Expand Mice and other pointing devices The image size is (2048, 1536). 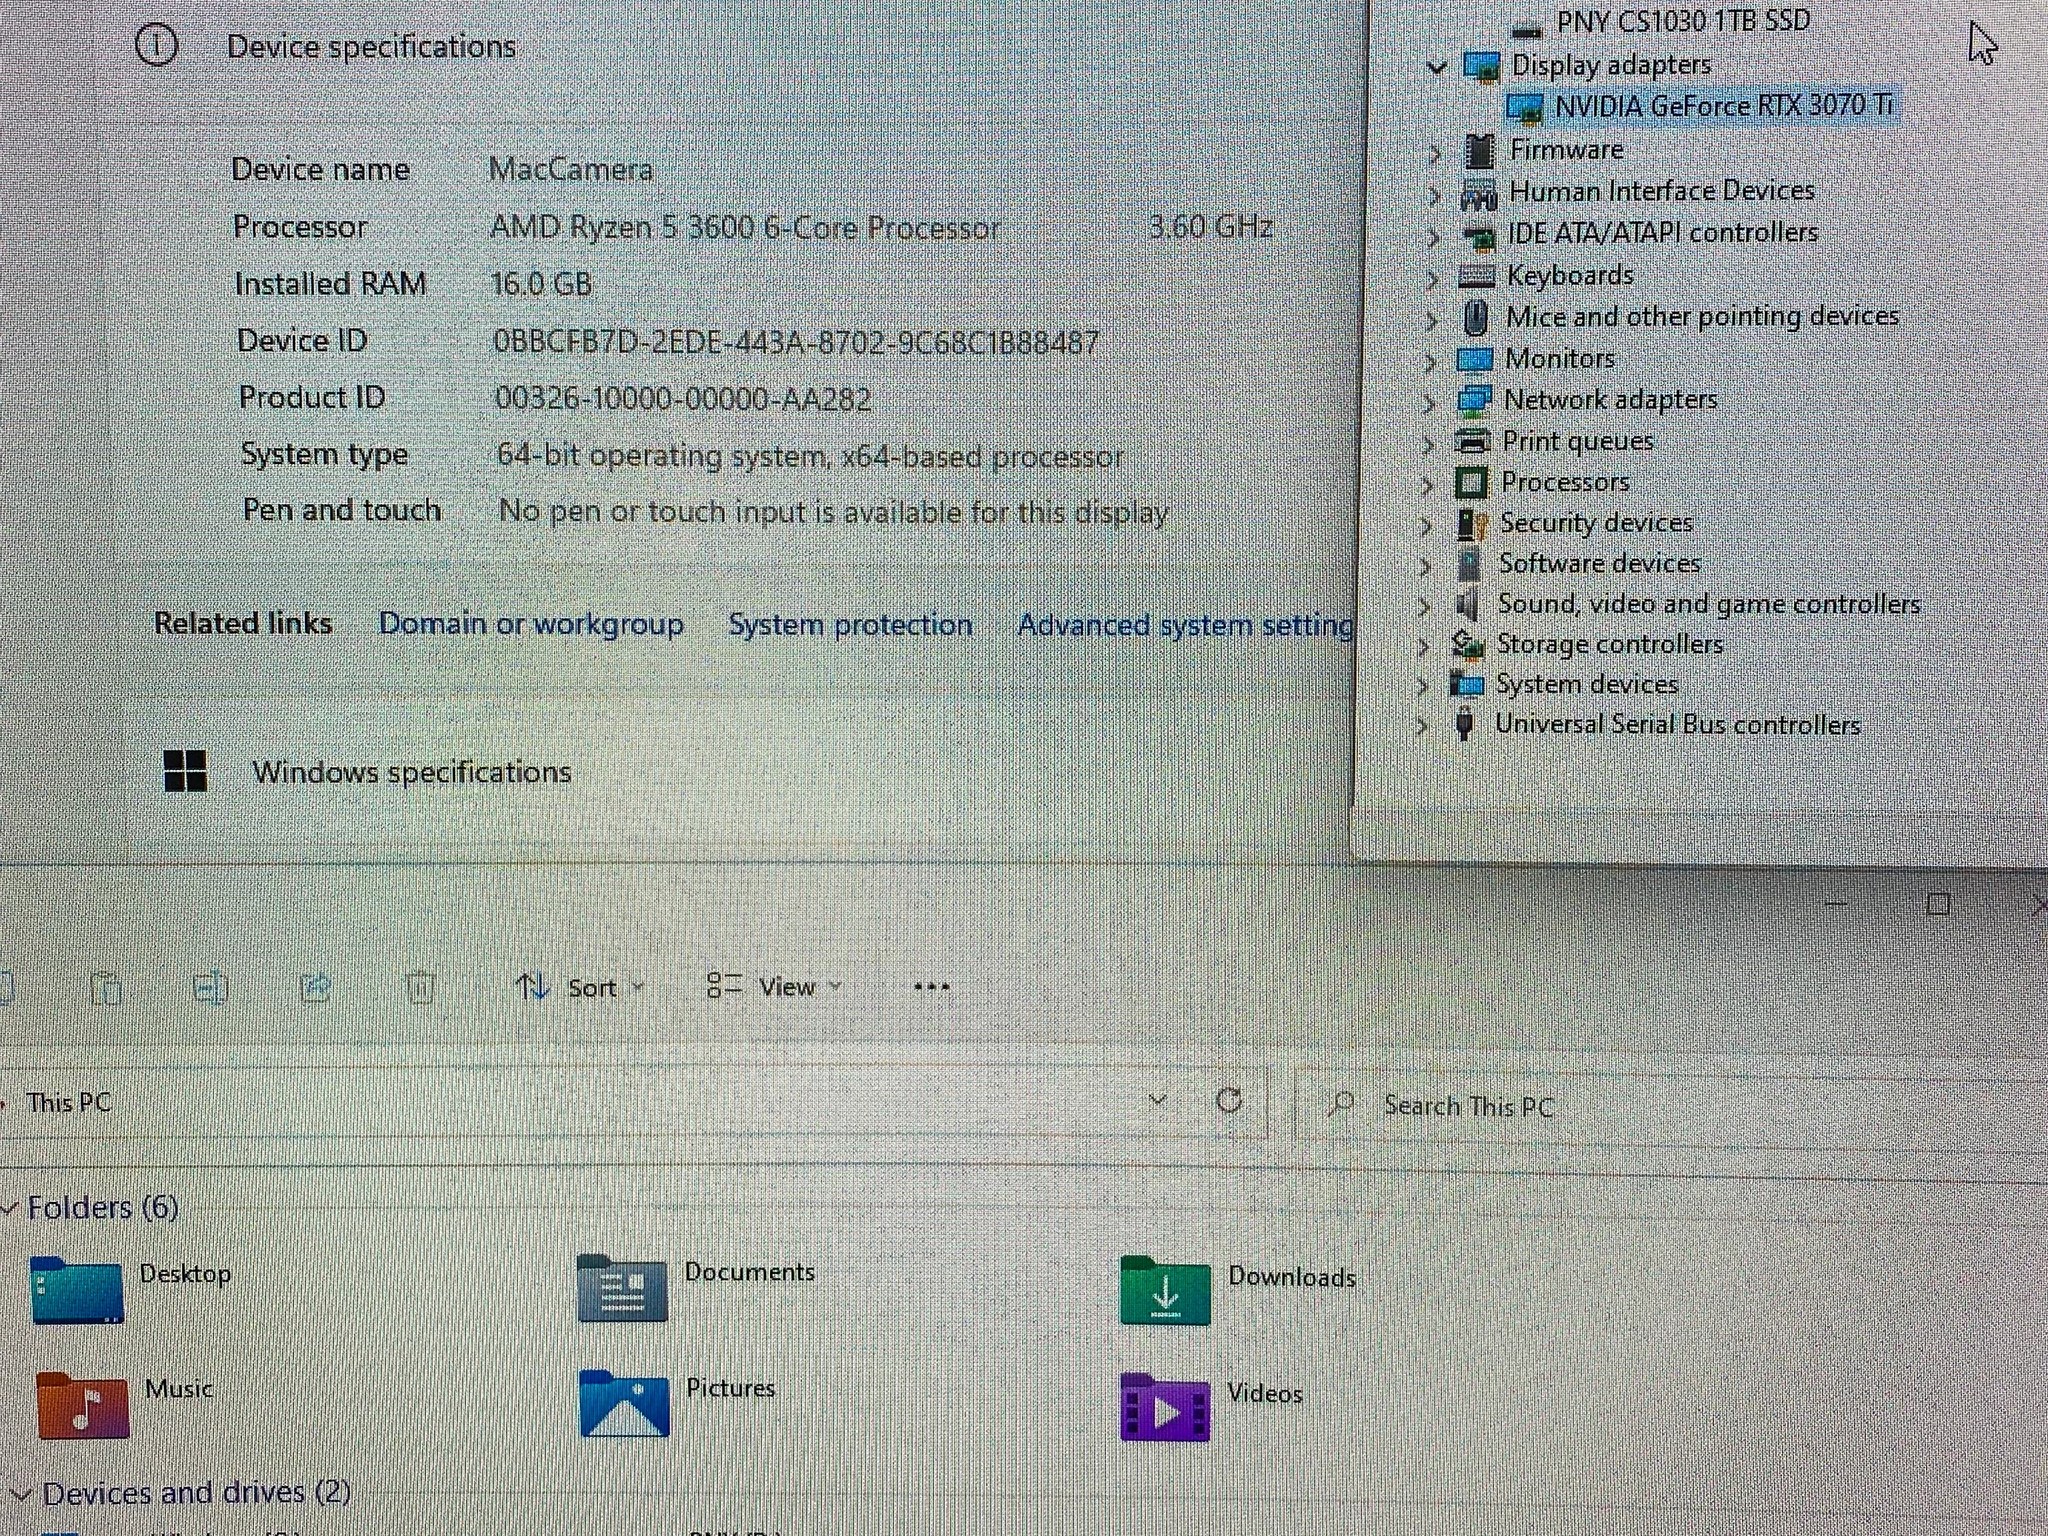click(x=1431, y=320)
